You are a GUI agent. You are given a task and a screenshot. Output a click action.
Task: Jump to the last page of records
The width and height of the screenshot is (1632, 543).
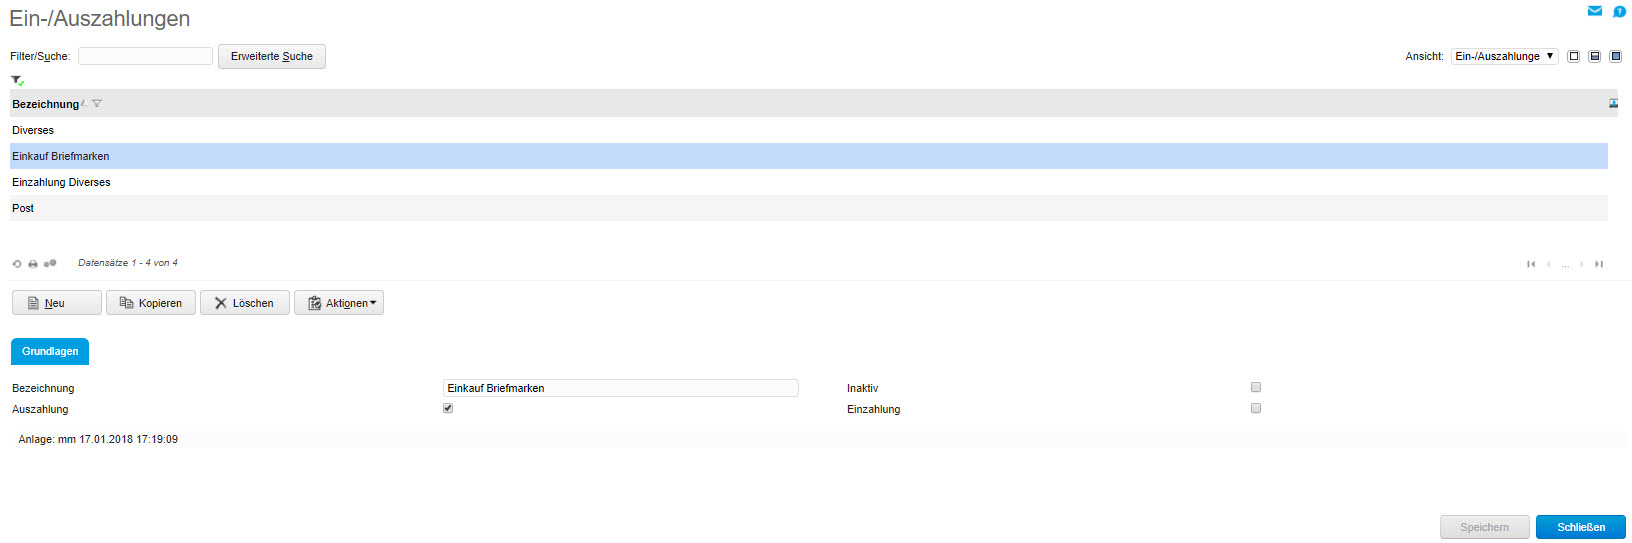pyautogui.click(x=1599, y=264)
